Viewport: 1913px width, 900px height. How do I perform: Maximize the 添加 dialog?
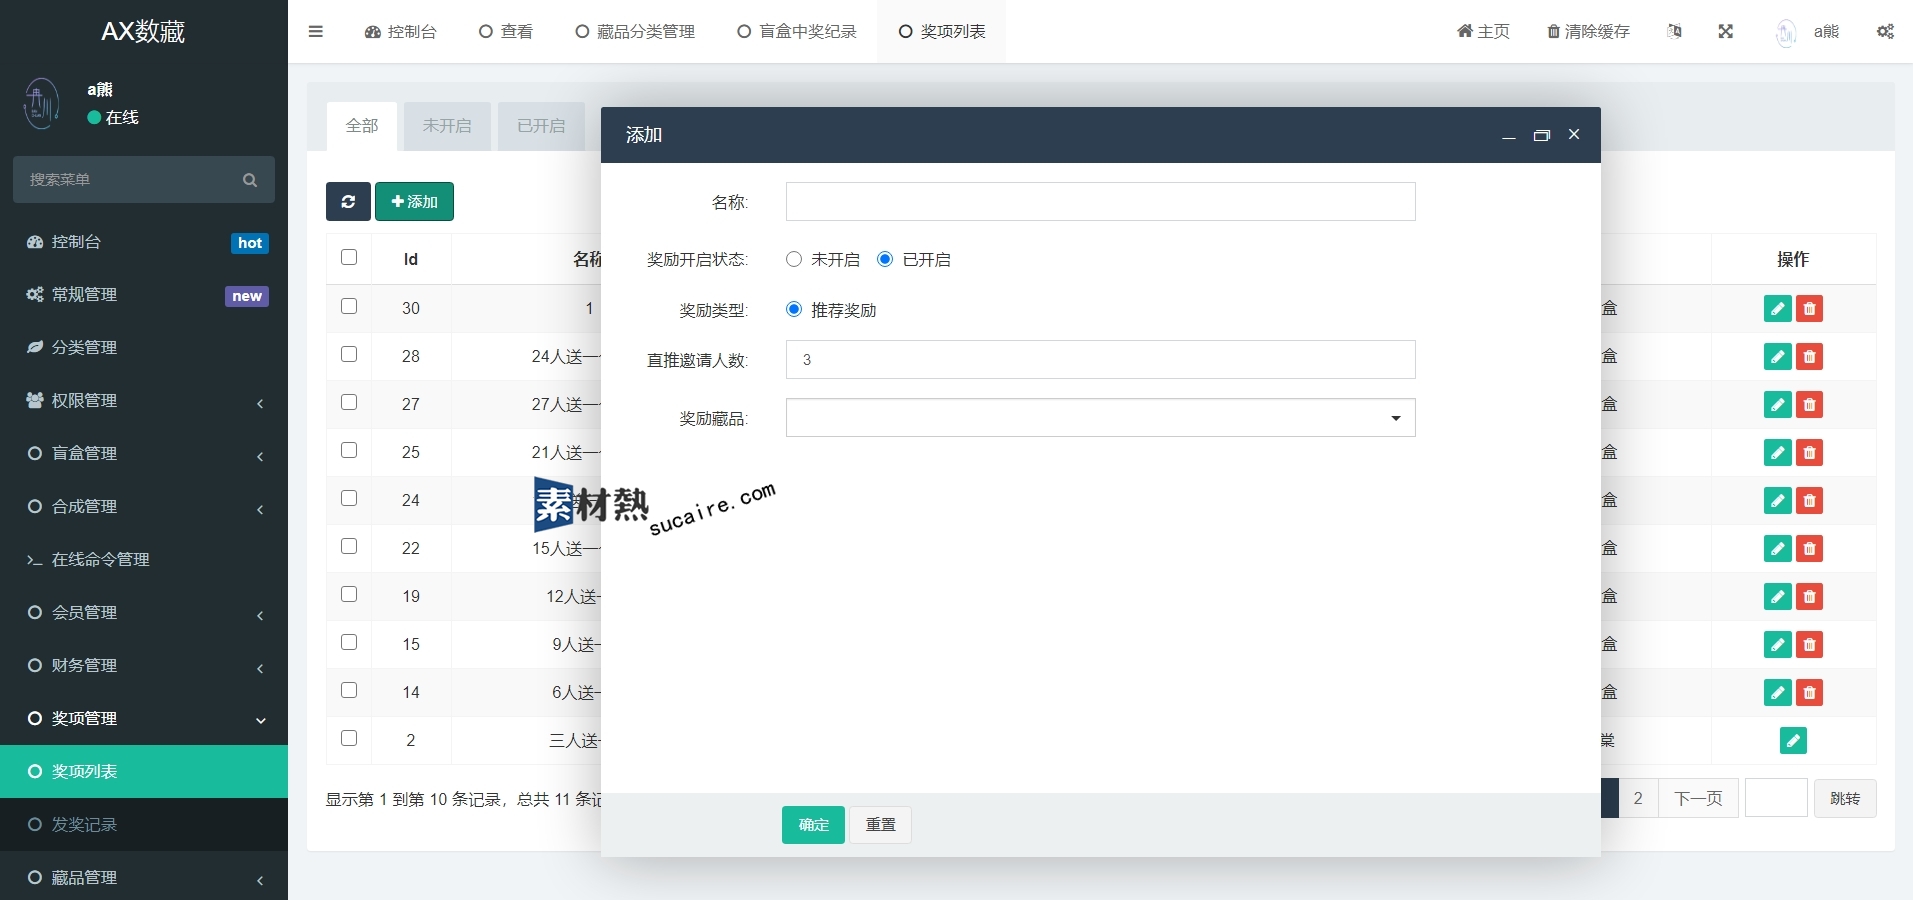[1542, 135]
